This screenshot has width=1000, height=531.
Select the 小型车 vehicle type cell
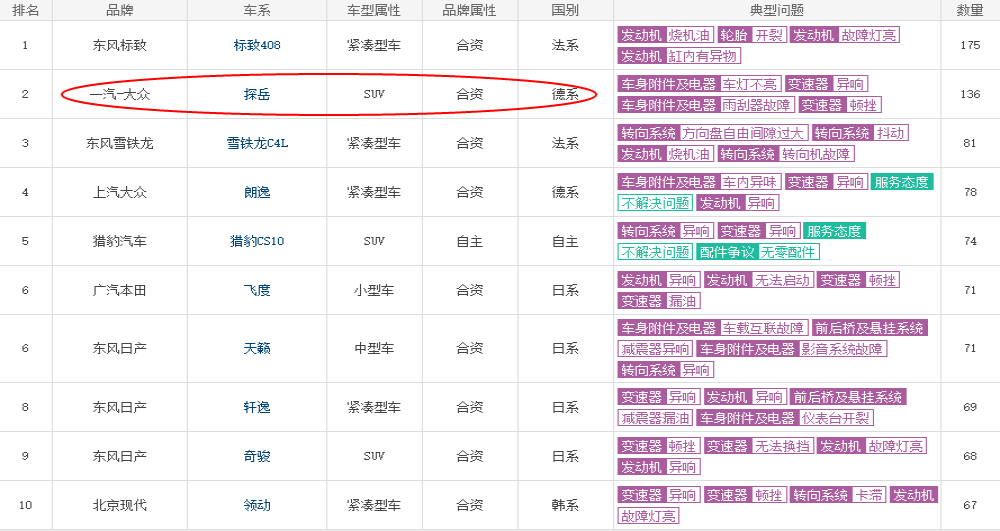374,291
